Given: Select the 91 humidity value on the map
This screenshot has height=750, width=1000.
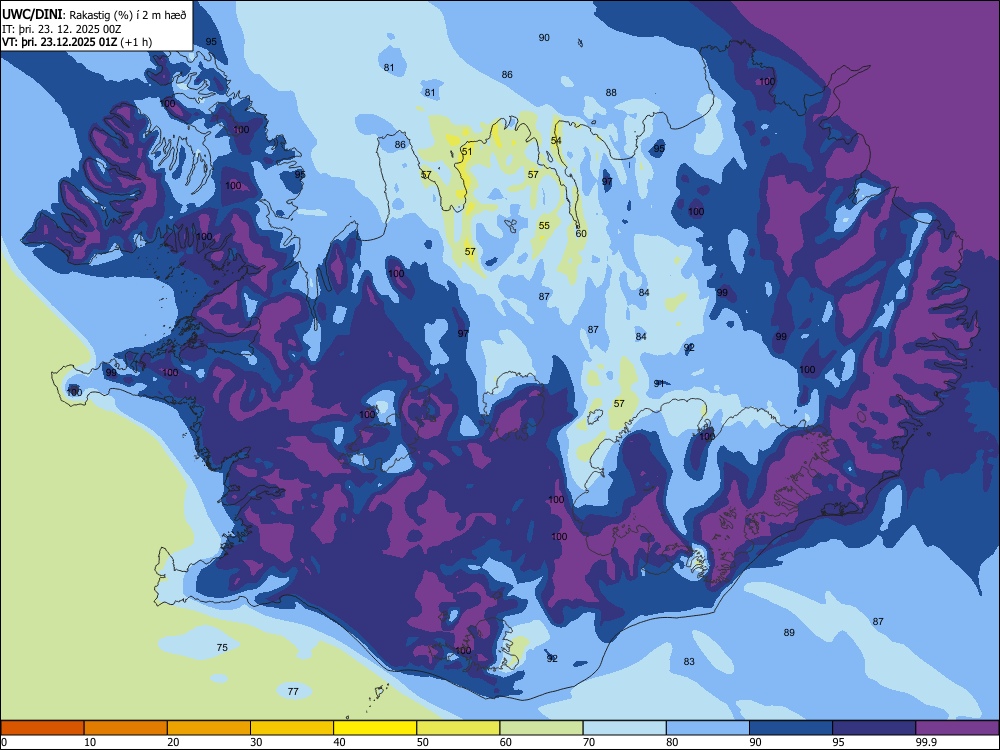Looking at the screenshot, I should pyautogui.click(x=659, y=383).
